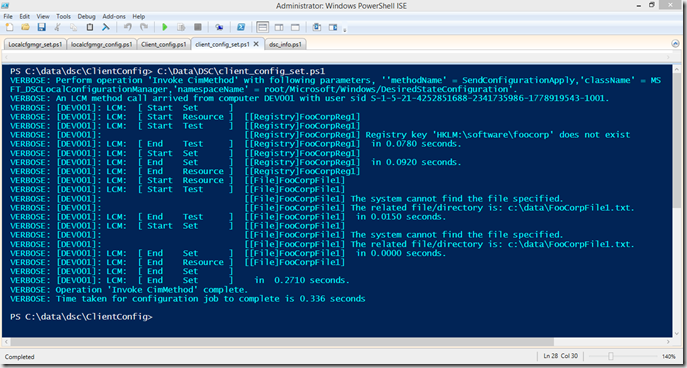Adjust the zoom slider in status bar
The width and height of the screenshot is (687, 368).
point(611,356)
